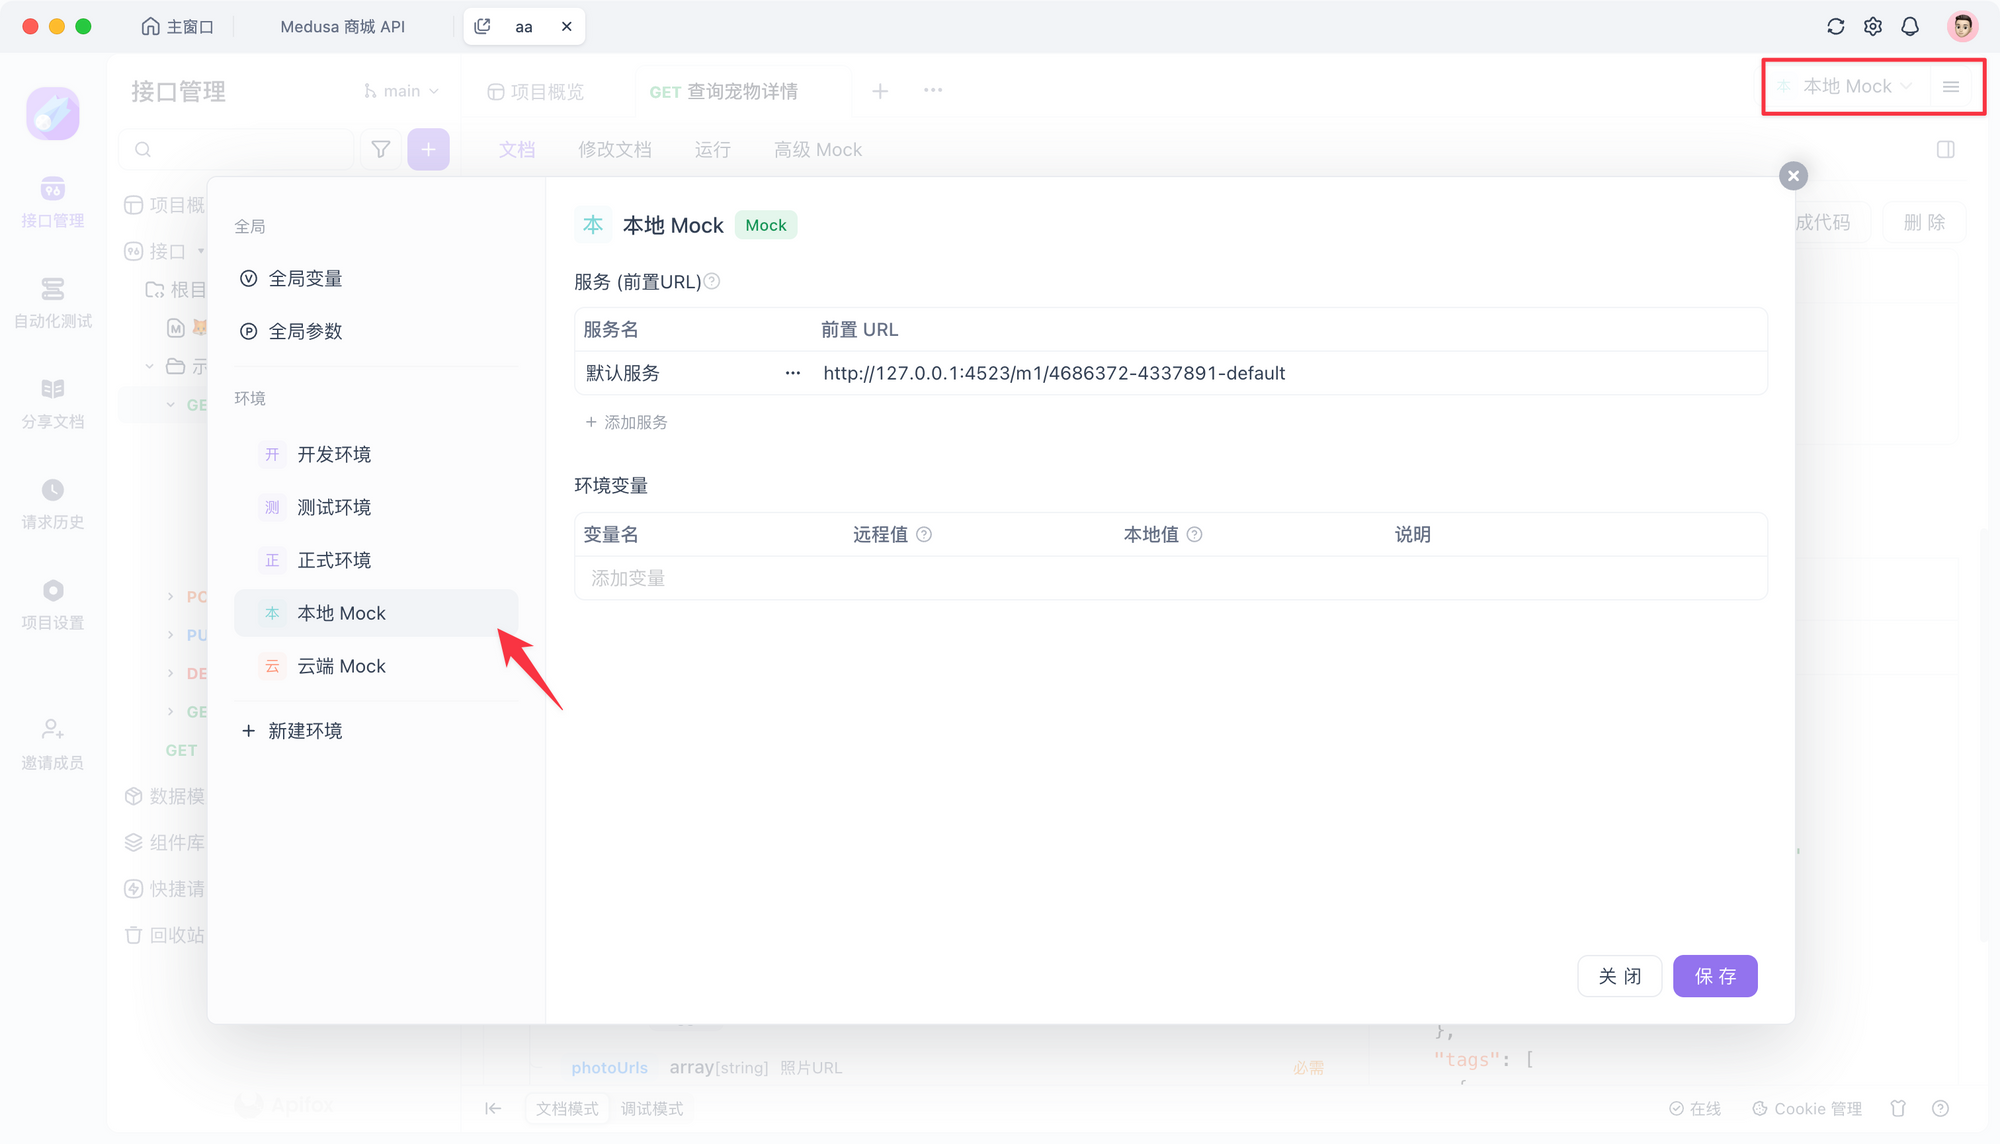Choose 云端 Mock environment
Viewport: 2000px width, 1144px height.
[x=376, y=667]
